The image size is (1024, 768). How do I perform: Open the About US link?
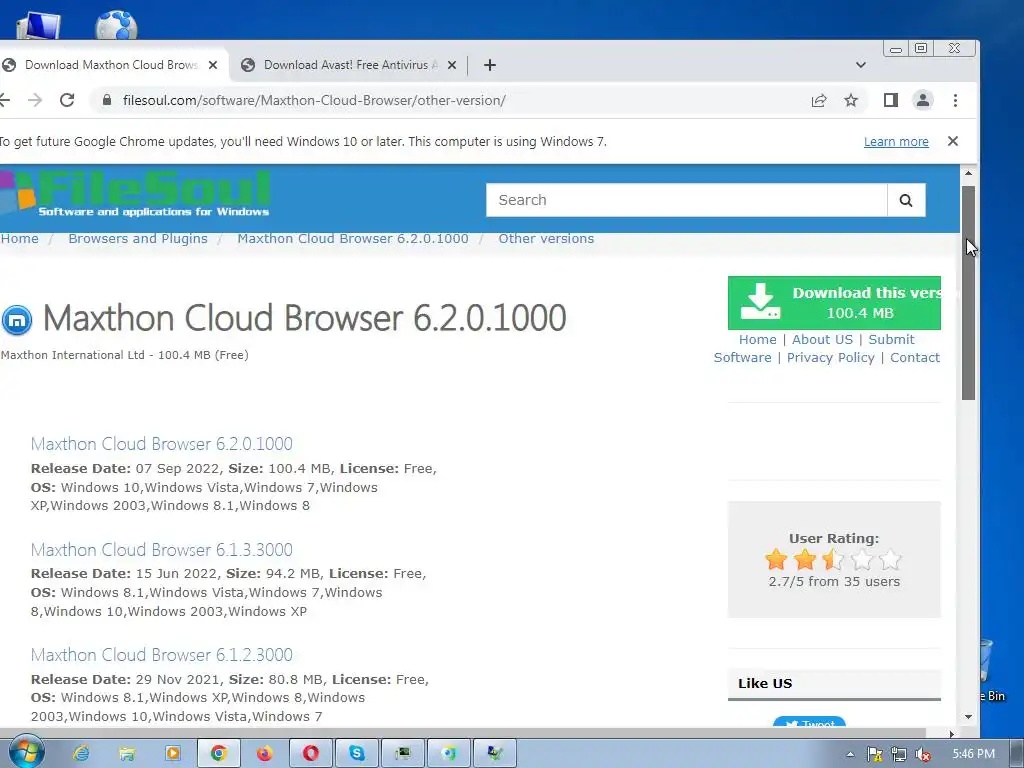click(822, 340)
